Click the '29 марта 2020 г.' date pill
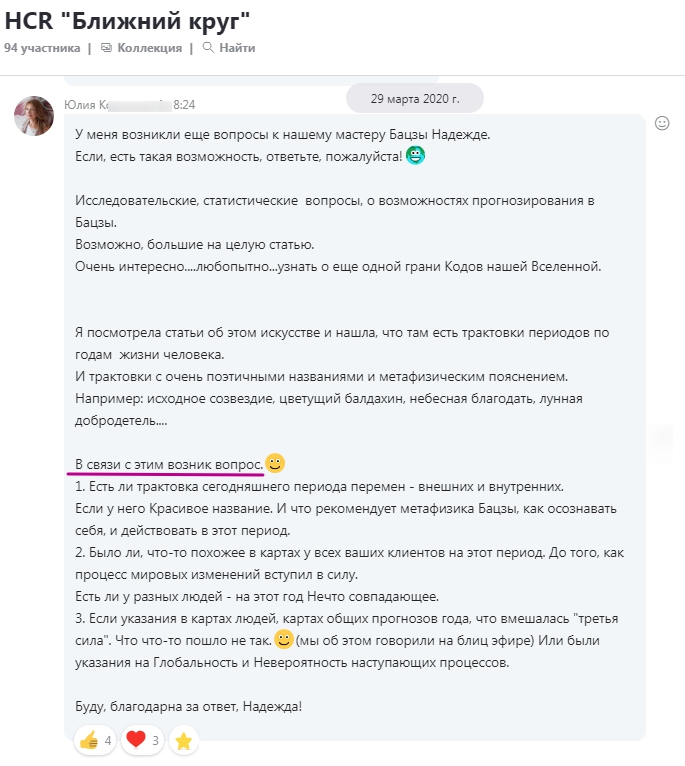 pyautogui.click(x=415, y=99)
